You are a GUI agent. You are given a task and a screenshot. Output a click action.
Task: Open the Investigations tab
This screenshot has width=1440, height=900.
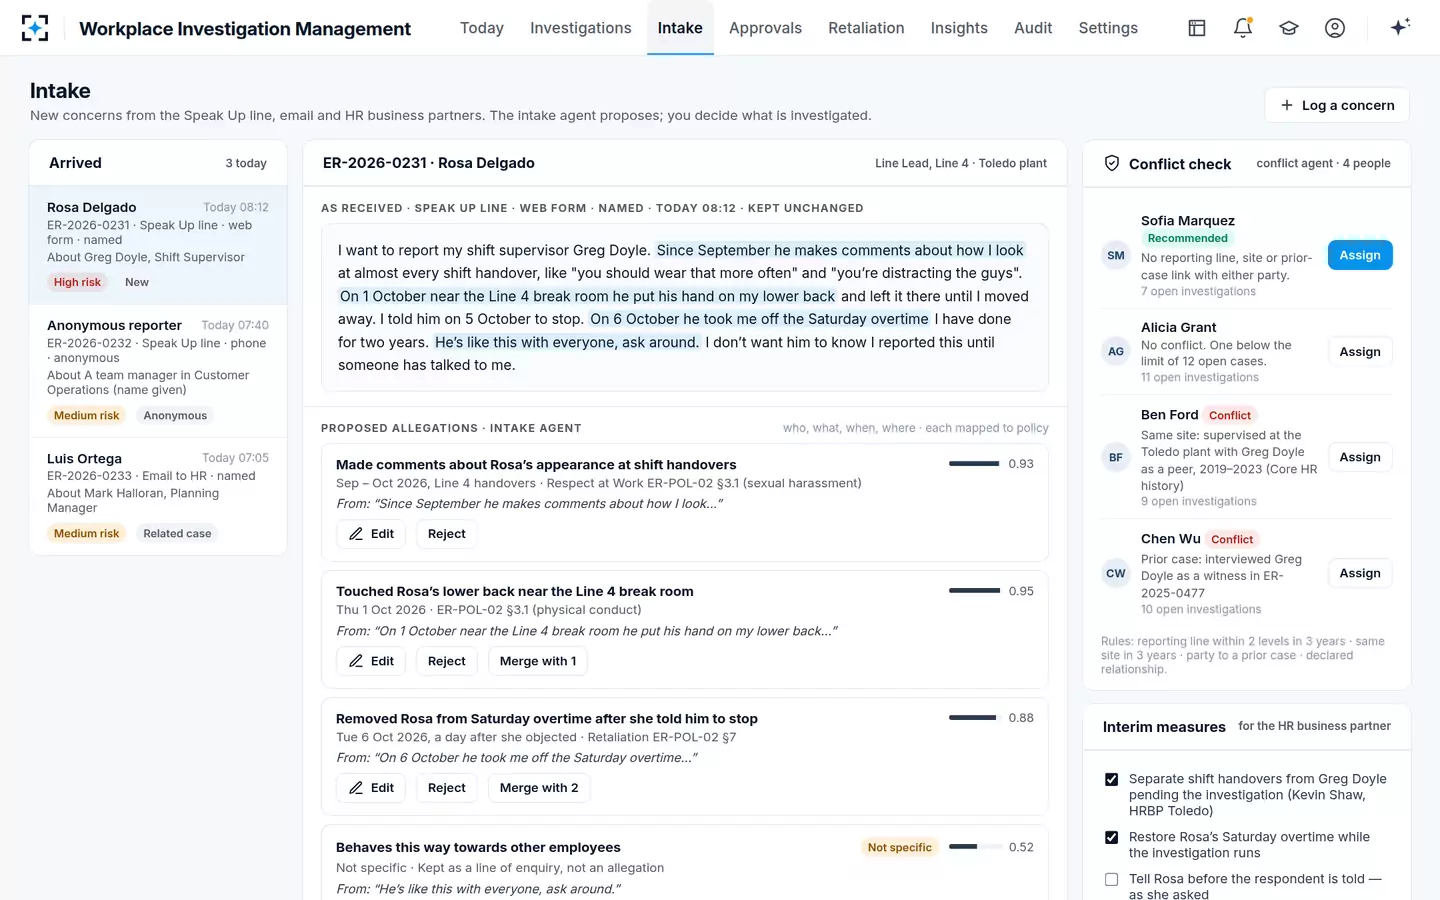(x=581, y=28)
